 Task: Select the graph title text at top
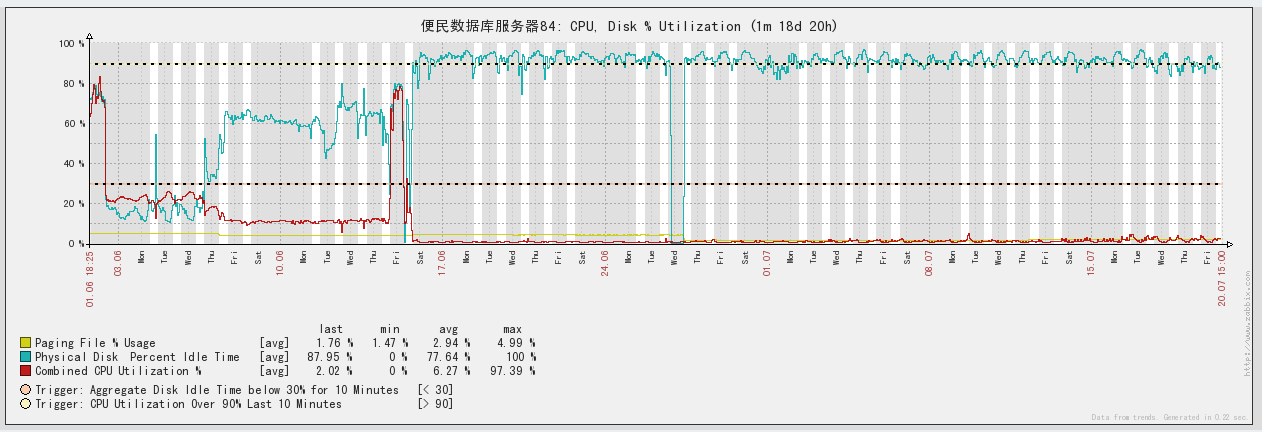(x=630, y=27)
